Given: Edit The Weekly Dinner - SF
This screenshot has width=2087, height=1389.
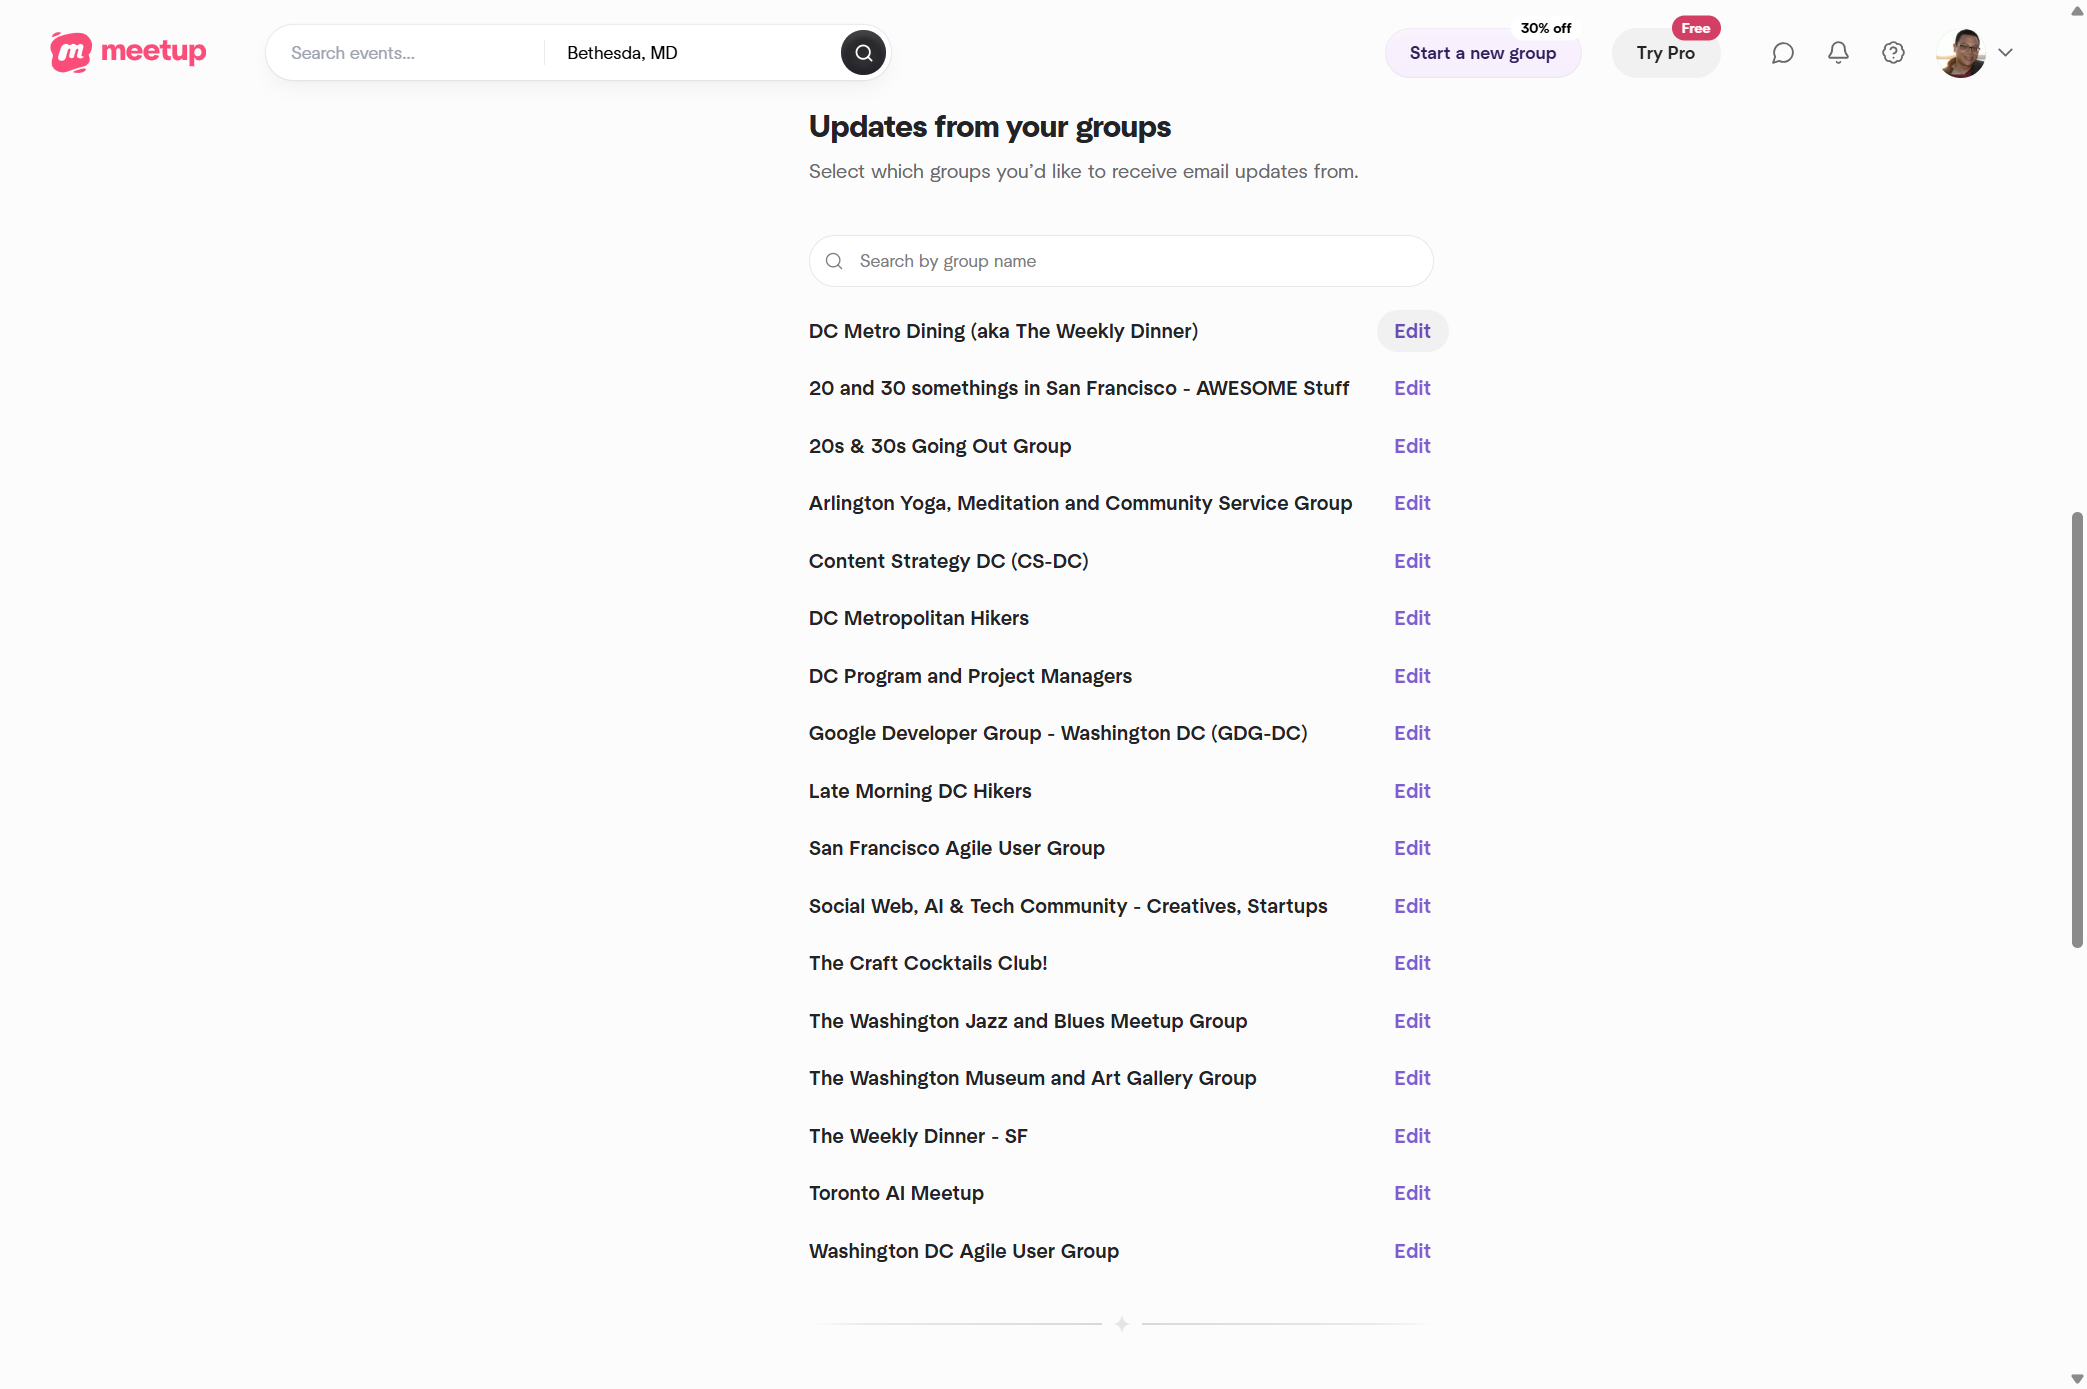Looking at the screenshot, I should click(1412, 1136).
